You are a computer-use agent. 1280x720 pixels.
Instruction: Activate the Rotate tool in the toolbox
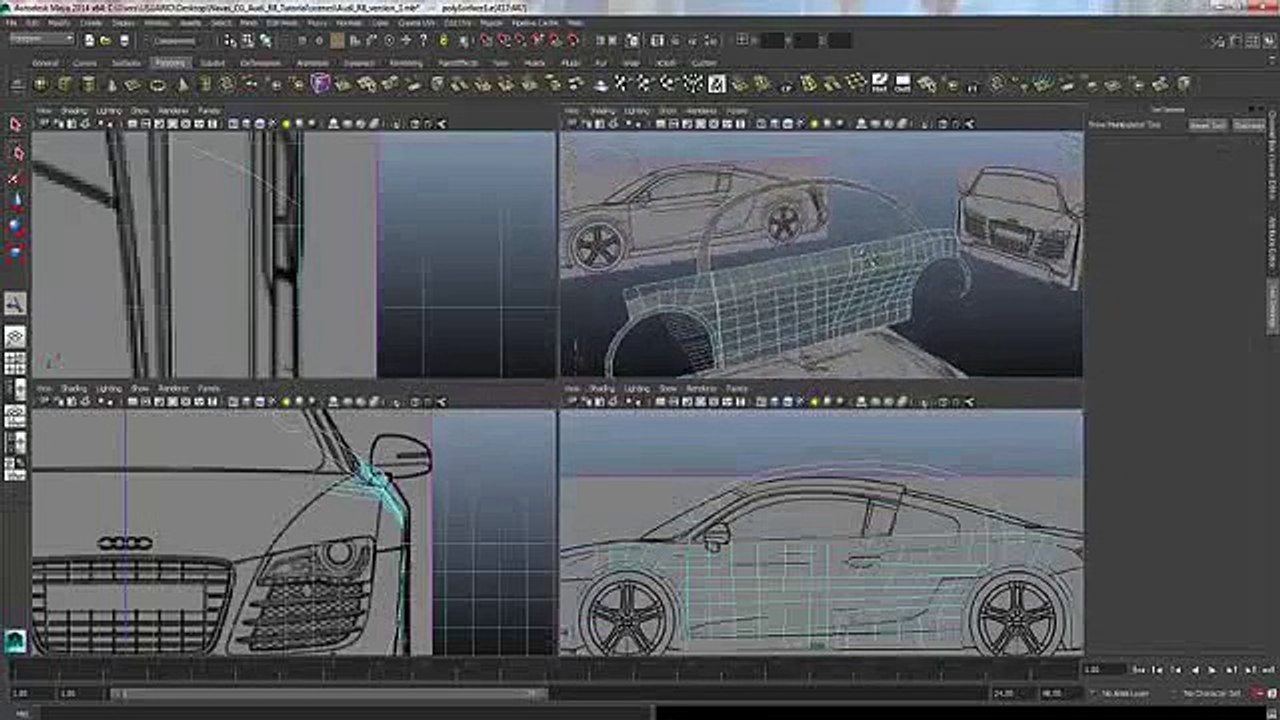[15, 228]
